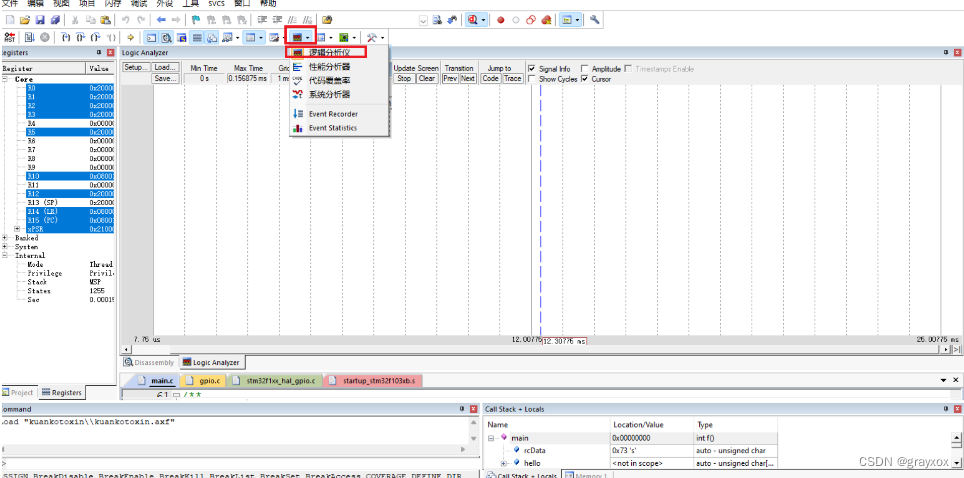Switch to the Disassembly tab

tap(149, 362)
